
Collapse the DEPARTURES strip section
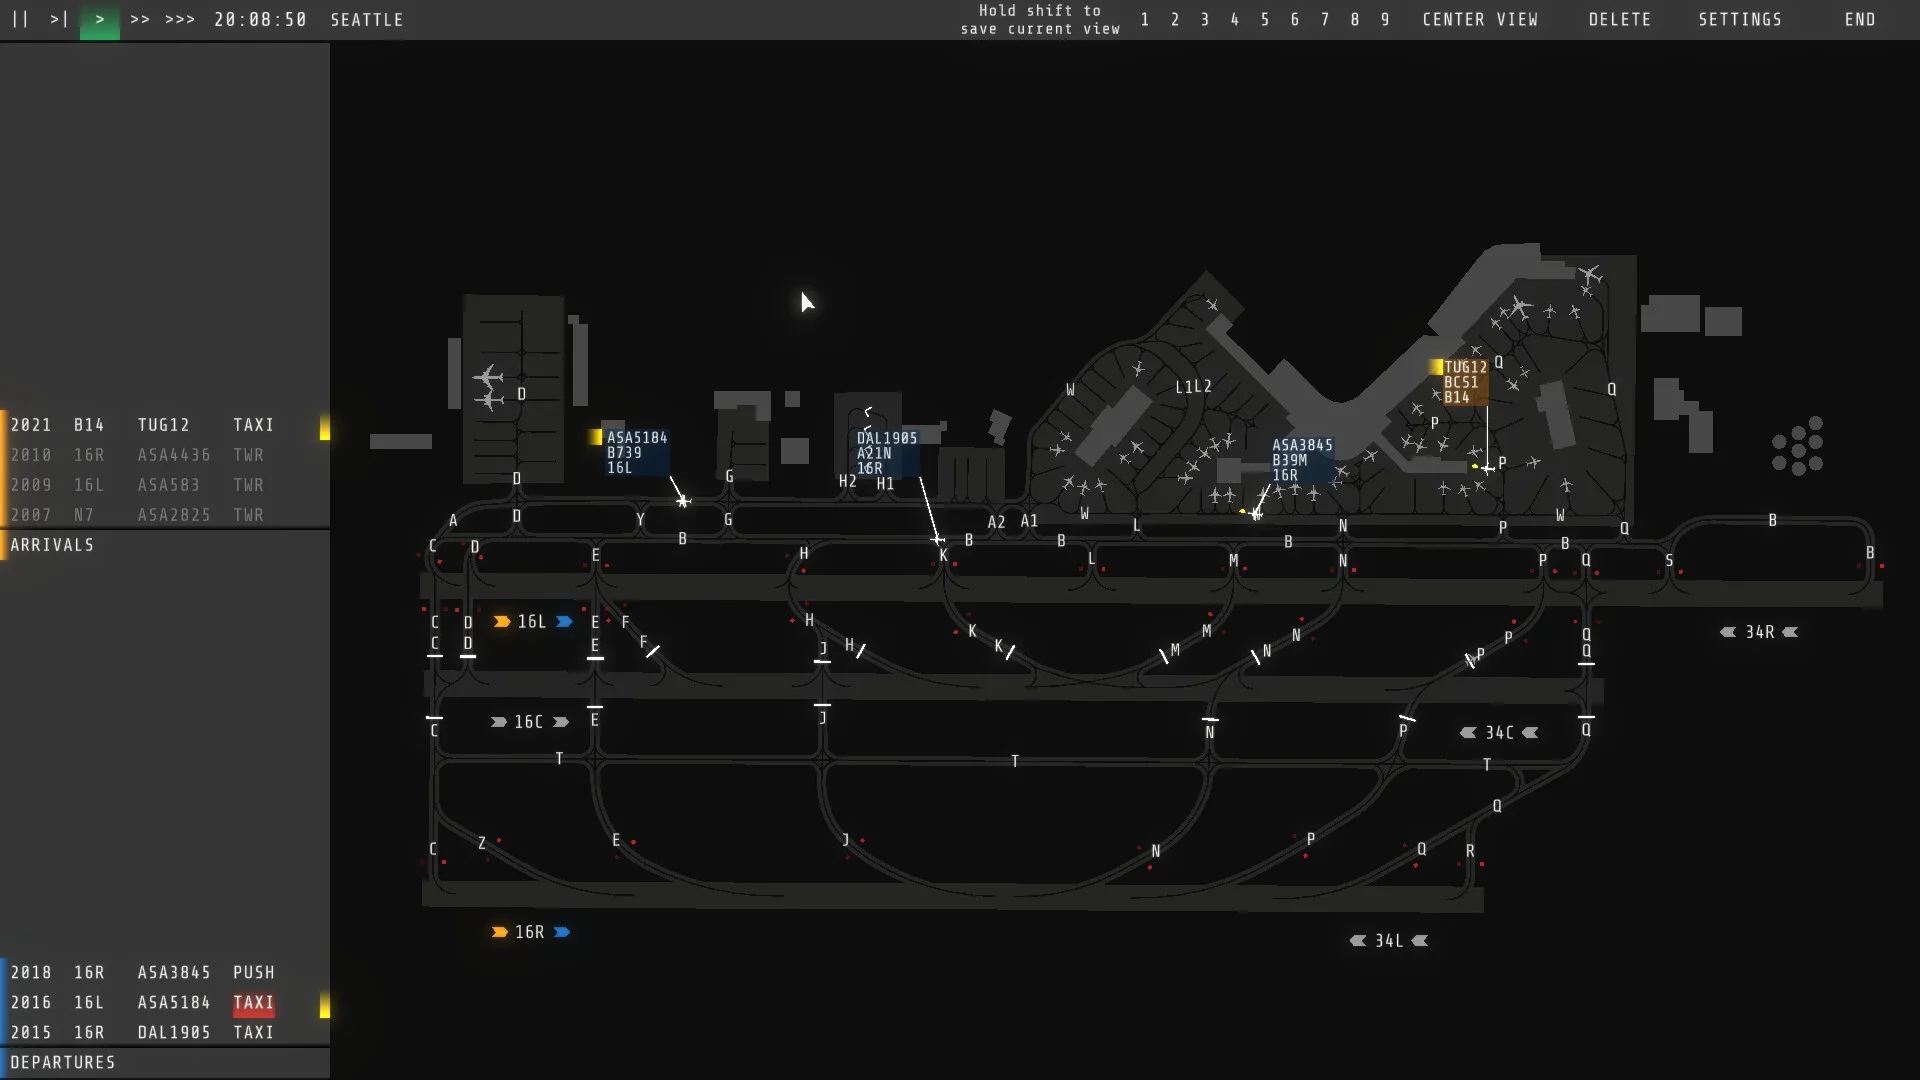(x=63, y=1063)
